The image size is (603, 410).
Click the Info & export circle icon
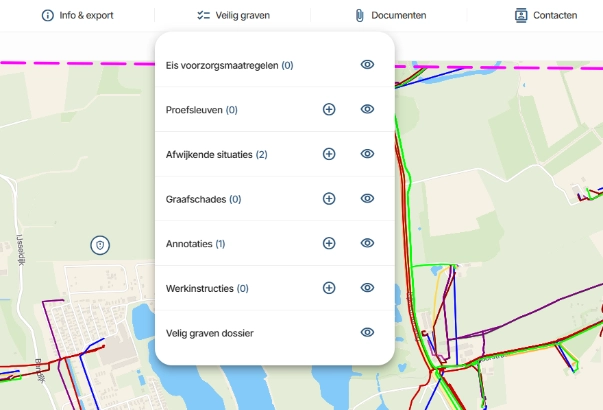click(x=48, y=15)
